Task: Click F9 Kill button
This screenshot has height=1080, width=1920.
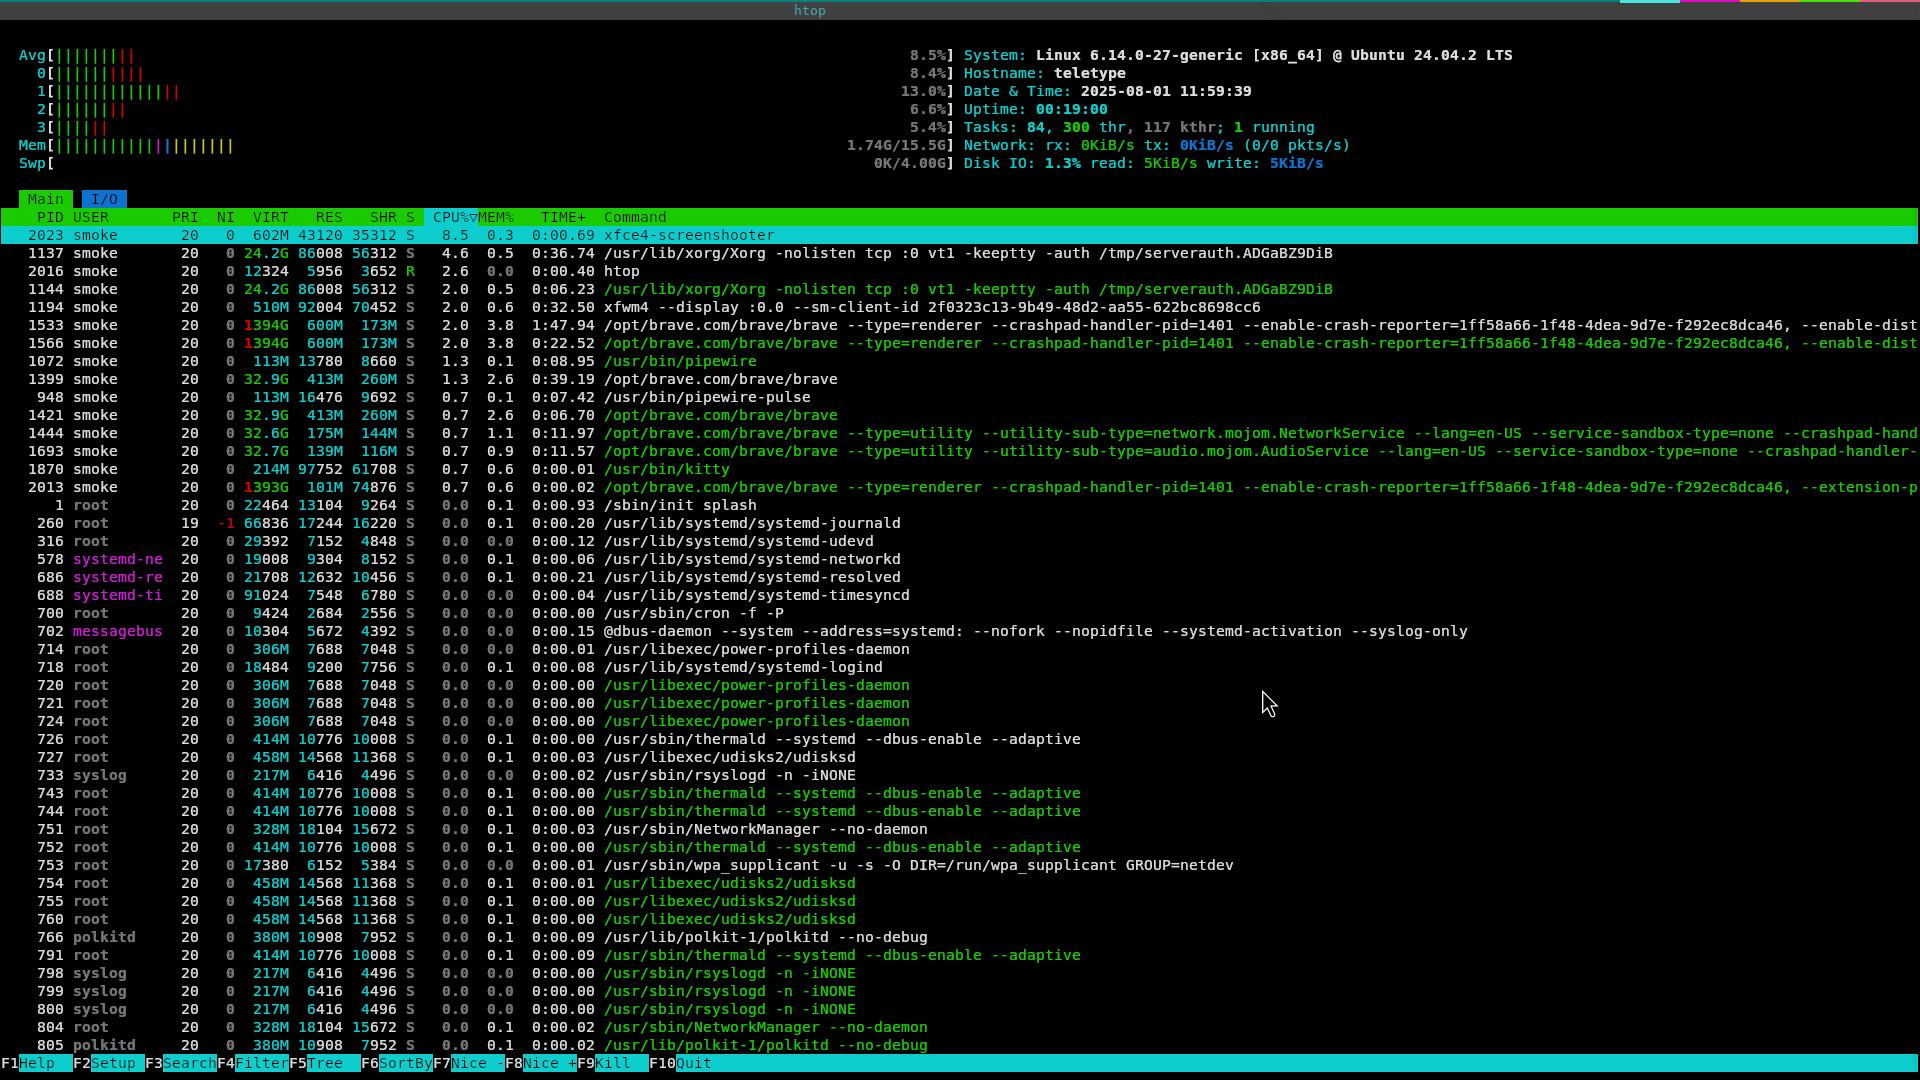Action: click(x=612, y=1063)
